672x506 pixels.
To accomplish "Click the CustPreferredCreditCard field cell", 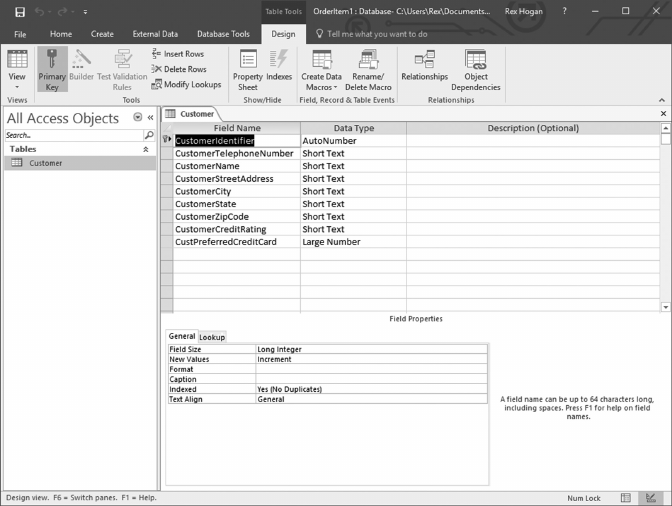I will pos(237,242).
